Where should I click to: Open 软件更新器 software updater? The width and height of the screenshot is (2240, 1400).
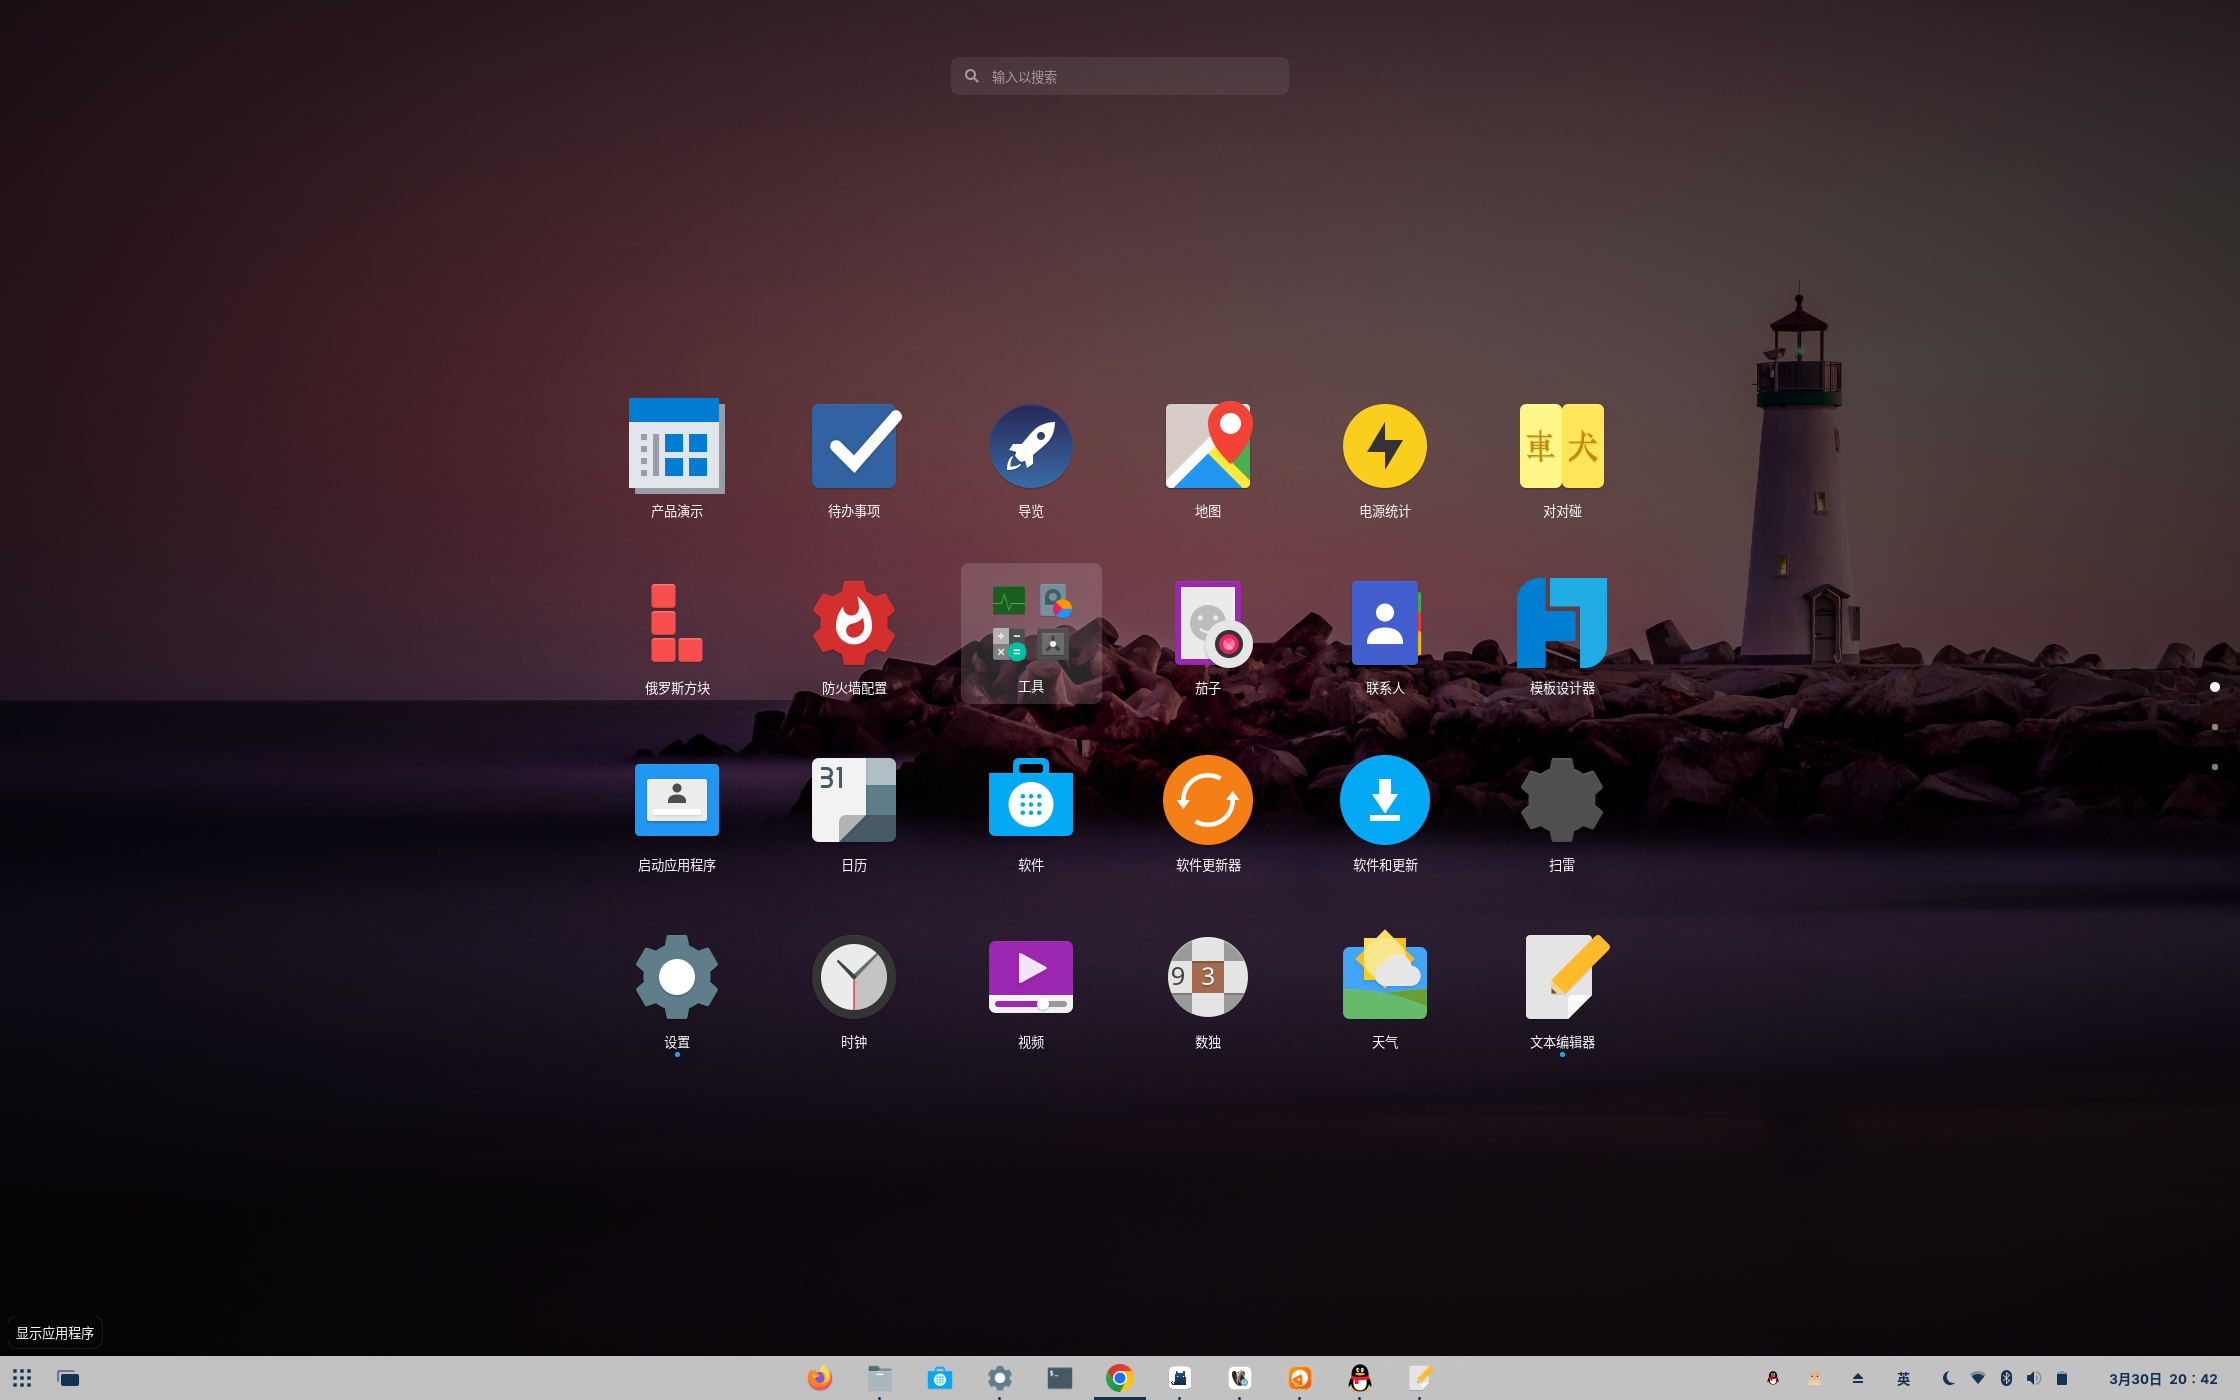tap(1207, 801)
